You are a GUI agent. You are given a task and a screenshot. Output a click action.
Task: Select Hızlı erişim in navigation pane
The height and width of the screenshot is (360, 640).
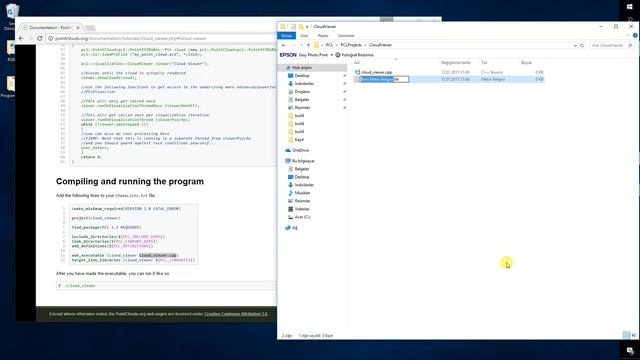point(302,68)
